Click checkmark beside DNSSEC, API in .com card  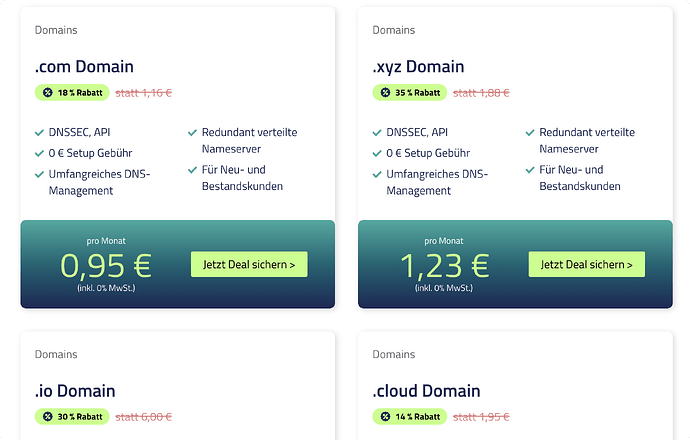click(39, 132)
